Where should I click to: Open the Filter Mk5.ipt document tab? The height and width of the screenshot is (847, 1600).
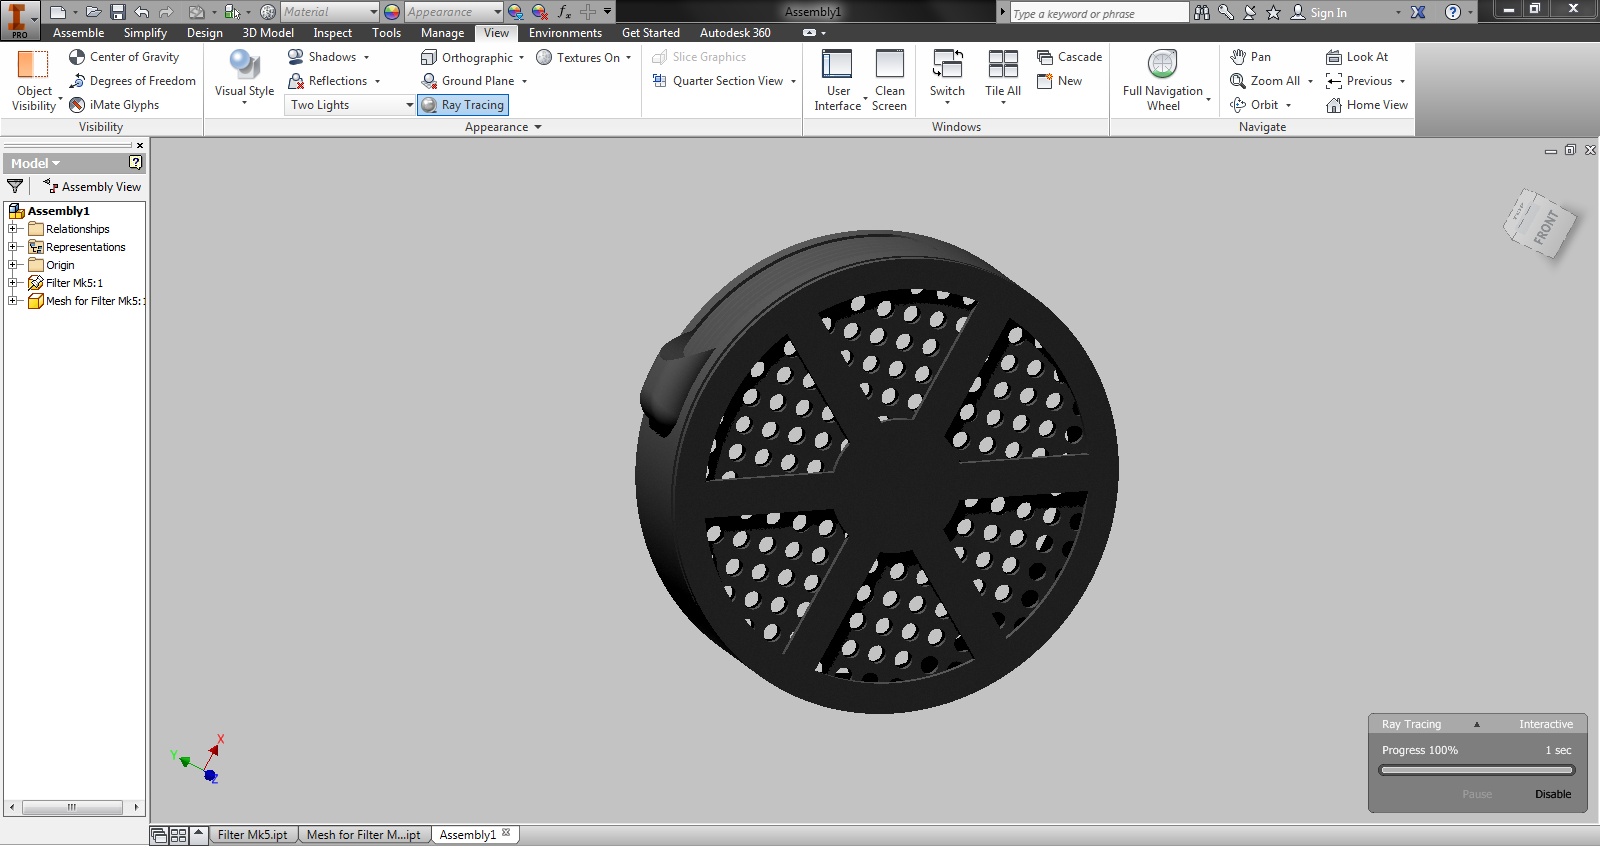(x=252, y=835)
